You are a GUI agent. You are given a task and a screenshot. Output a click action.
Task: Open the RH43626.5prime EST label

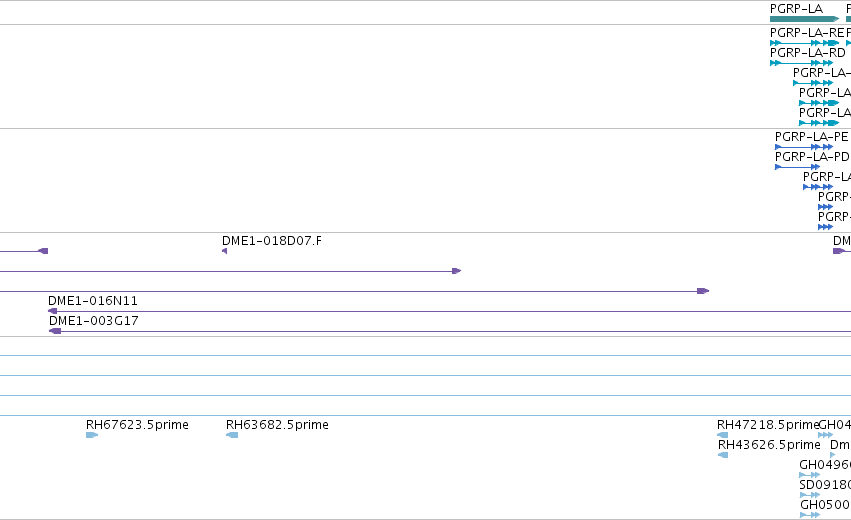pos(769,445)
